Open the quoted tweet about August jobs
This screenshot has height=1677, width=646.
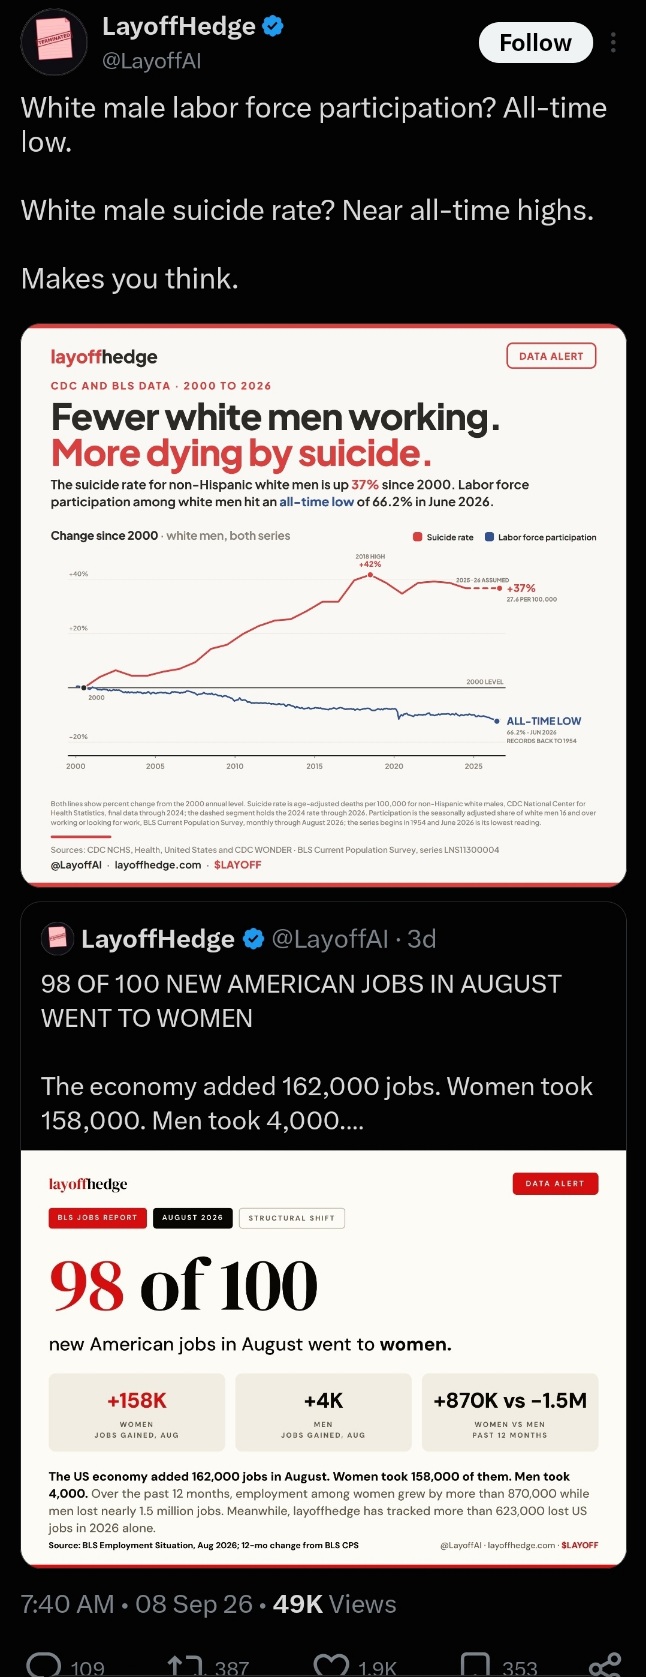coord(323,1035)
